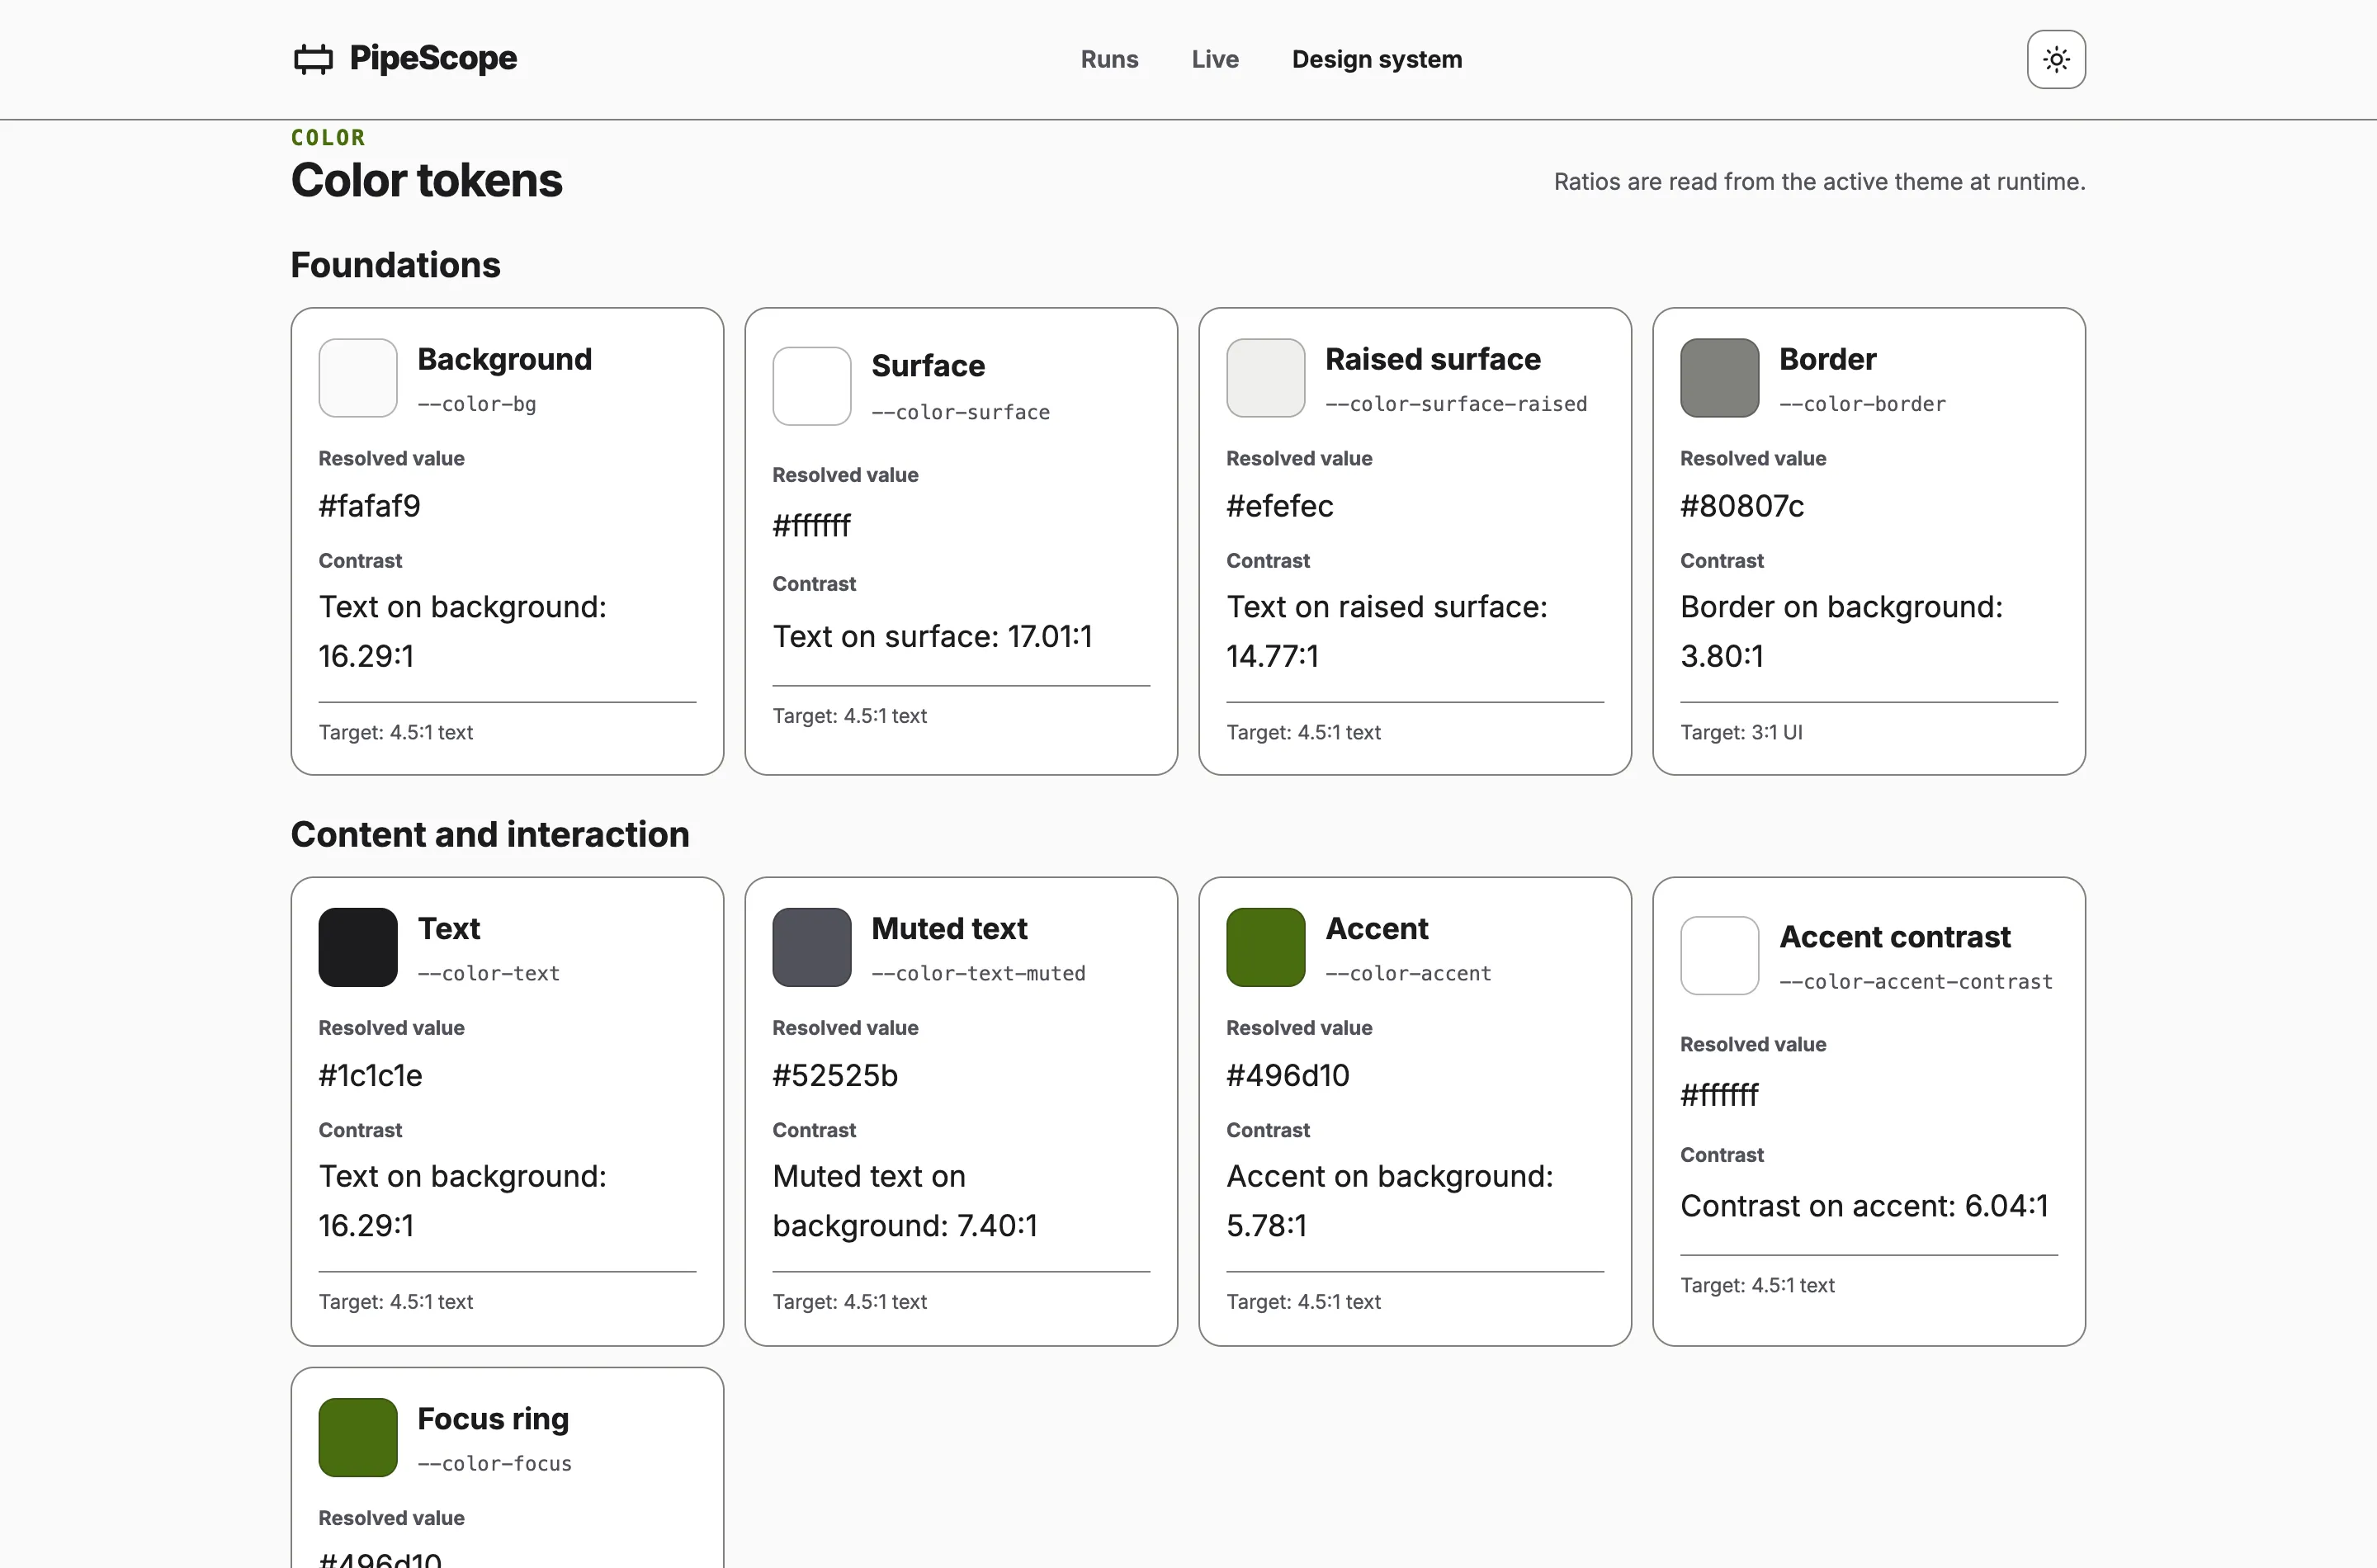Screen dimensions: 2377x1568
Task: Click the '--color-surface' token name
Action: pyautogui.click(x=961, y=412)
